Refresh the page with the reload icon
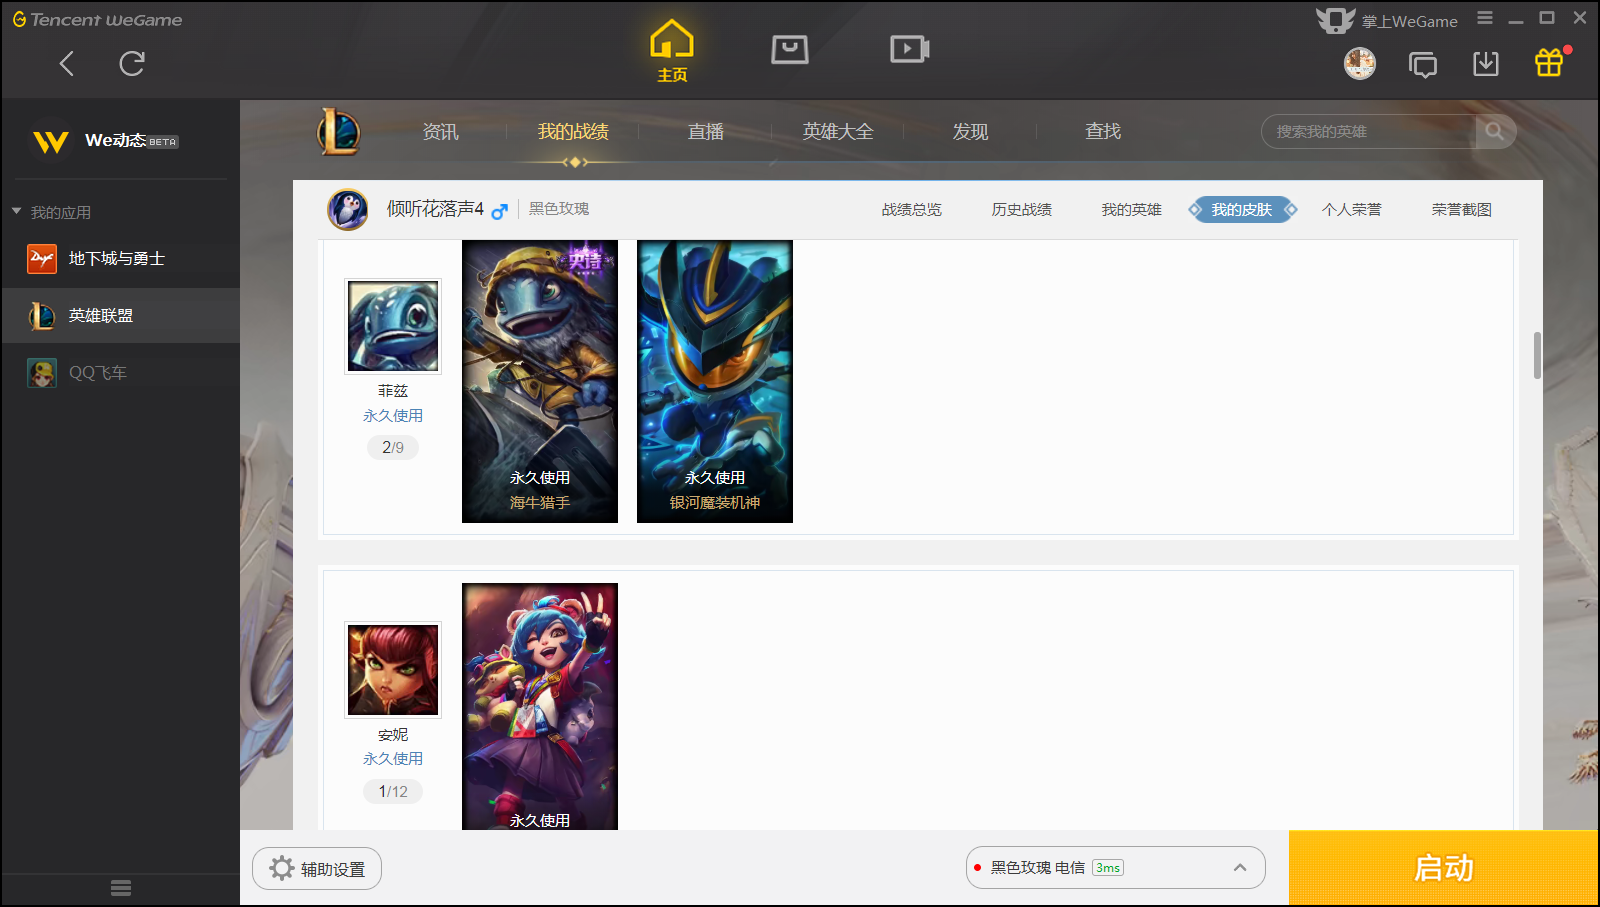 [132, 64]
